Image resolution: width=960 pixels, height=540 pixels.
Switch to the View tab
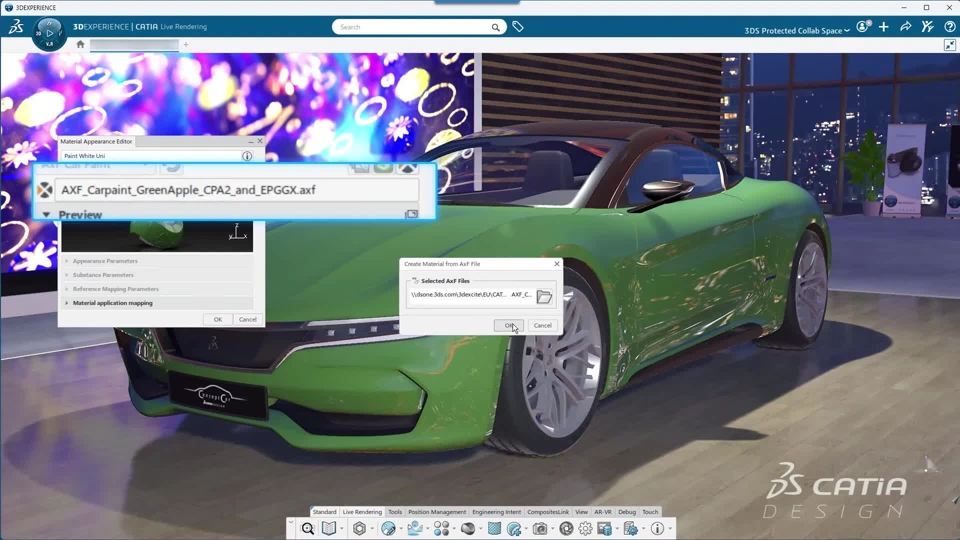581,512
